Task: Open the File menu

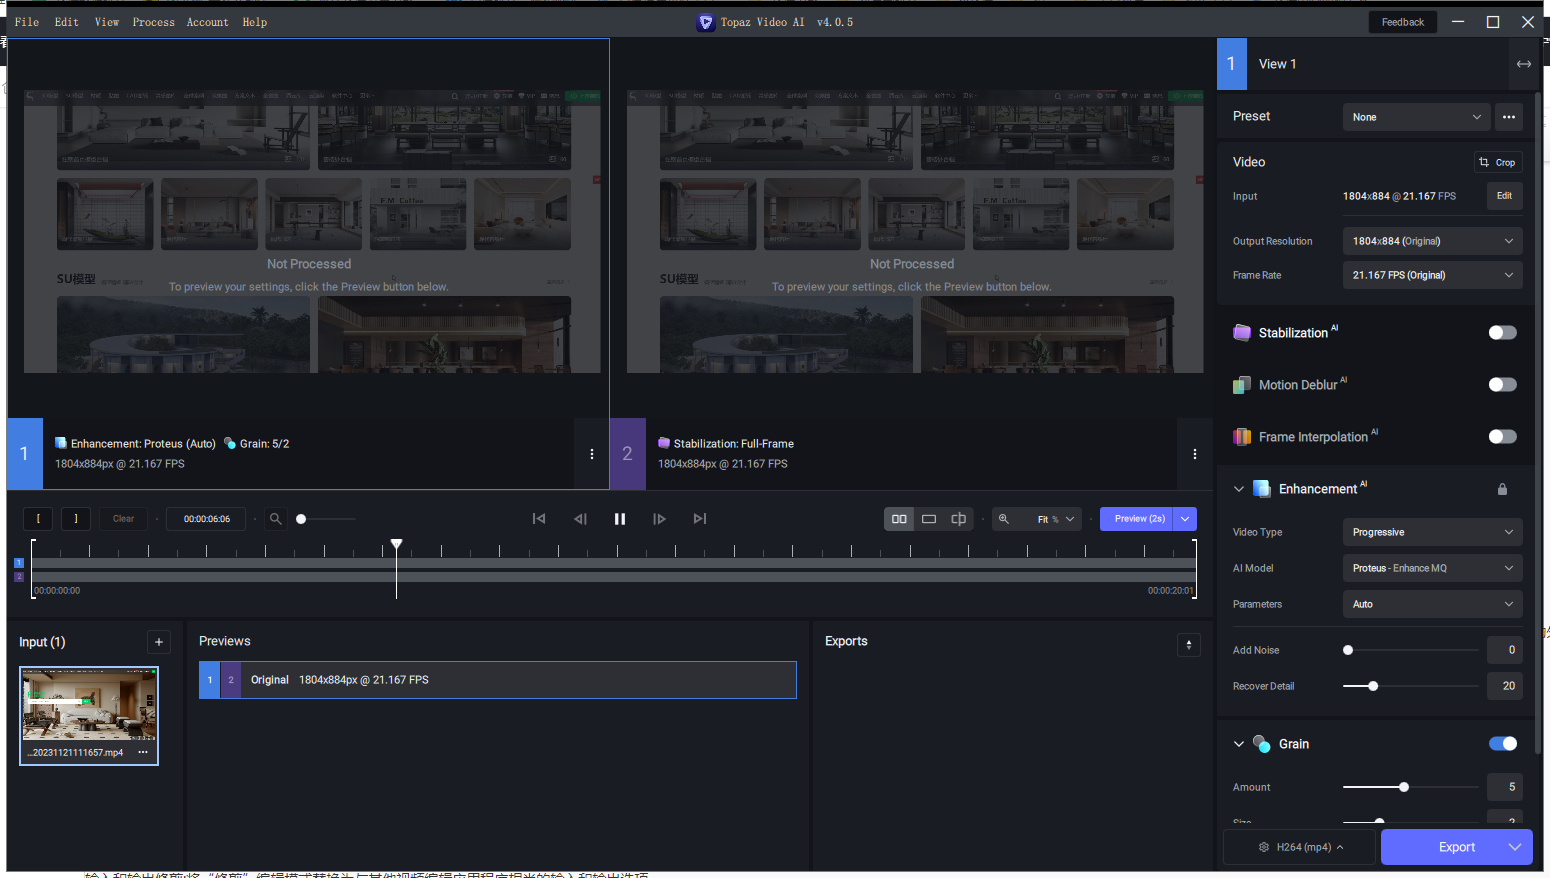Action: (27, 22)
